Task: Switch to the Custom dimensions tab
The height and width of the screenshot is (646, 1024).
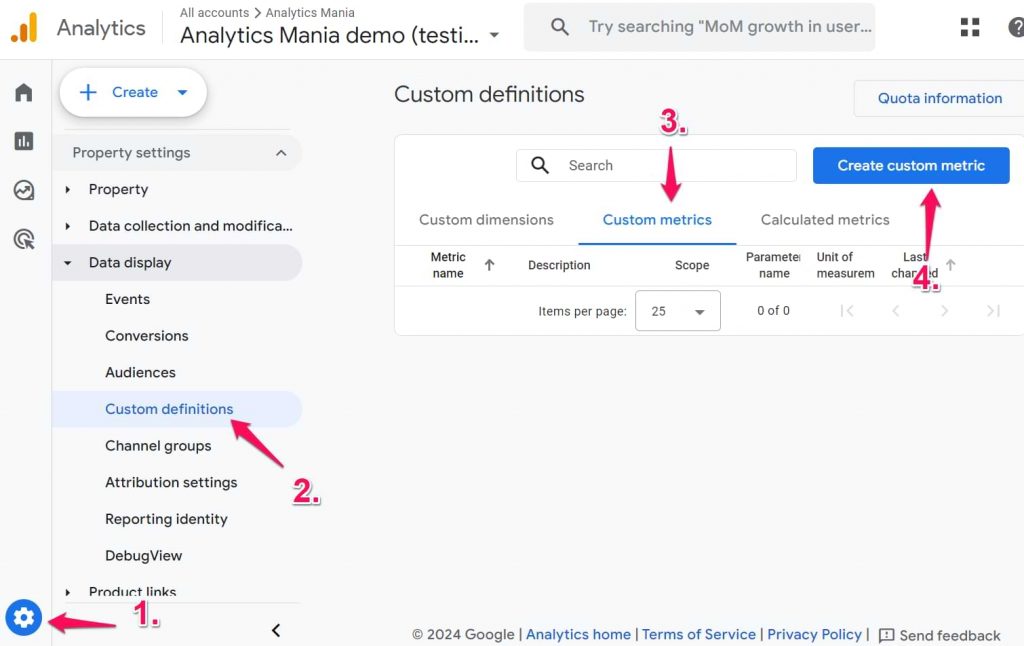Action: pyautogui.click(x=487, y=219)
